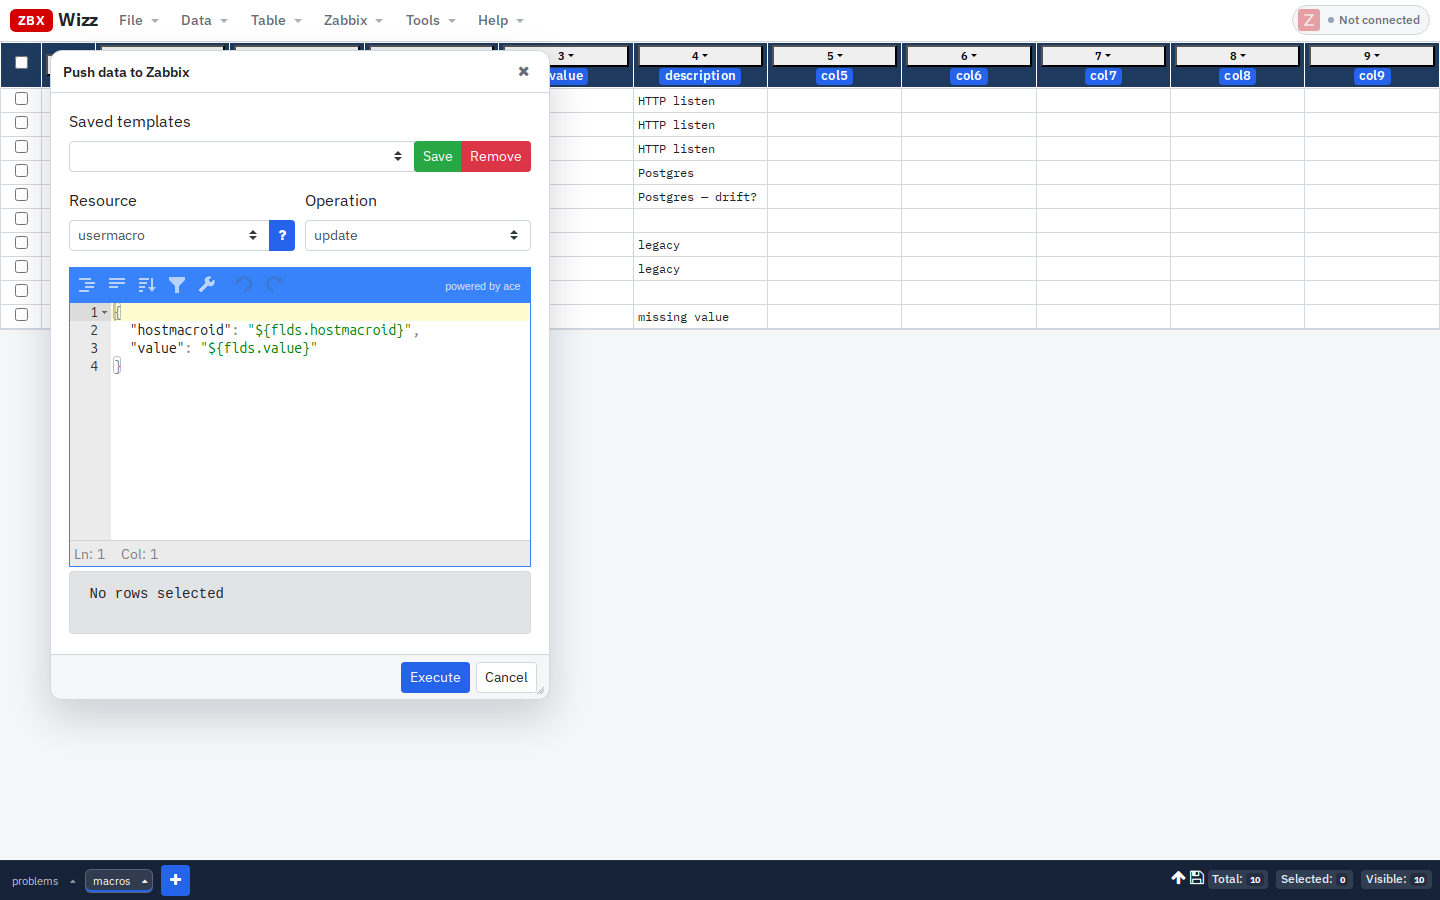Click the blue question mark help button
Image resolution: width=1440 pixels, height=900 pixels.
(x=282, y=235)
